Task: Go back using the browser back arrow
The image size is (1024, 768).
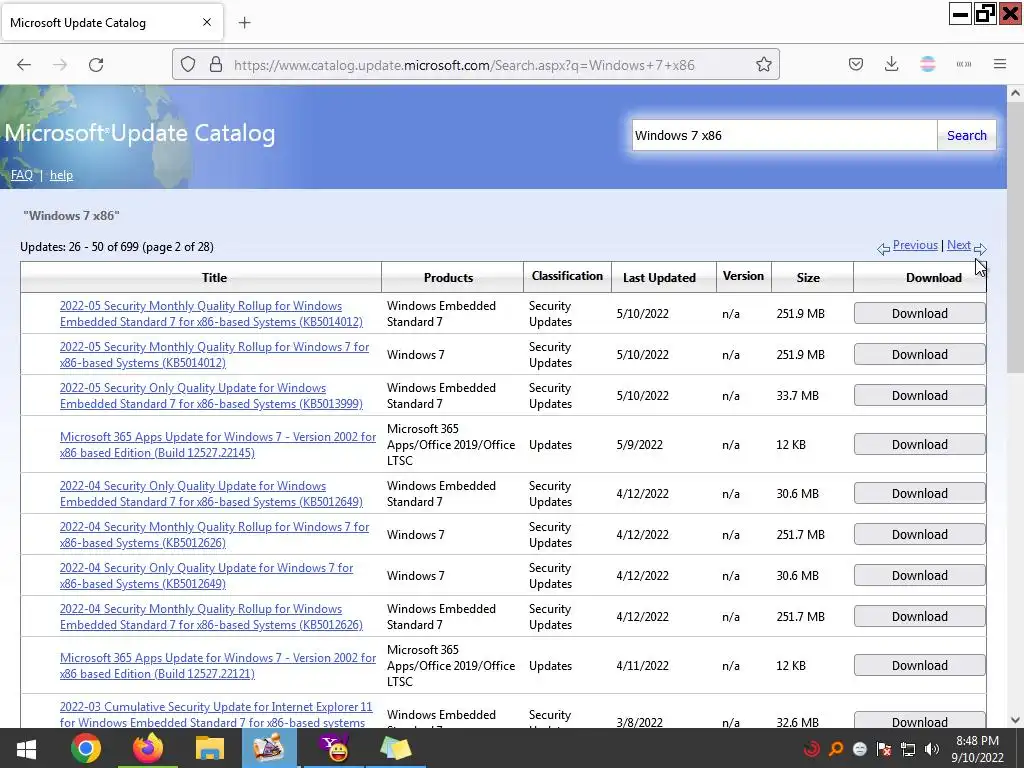Action: tap(24, 65)
